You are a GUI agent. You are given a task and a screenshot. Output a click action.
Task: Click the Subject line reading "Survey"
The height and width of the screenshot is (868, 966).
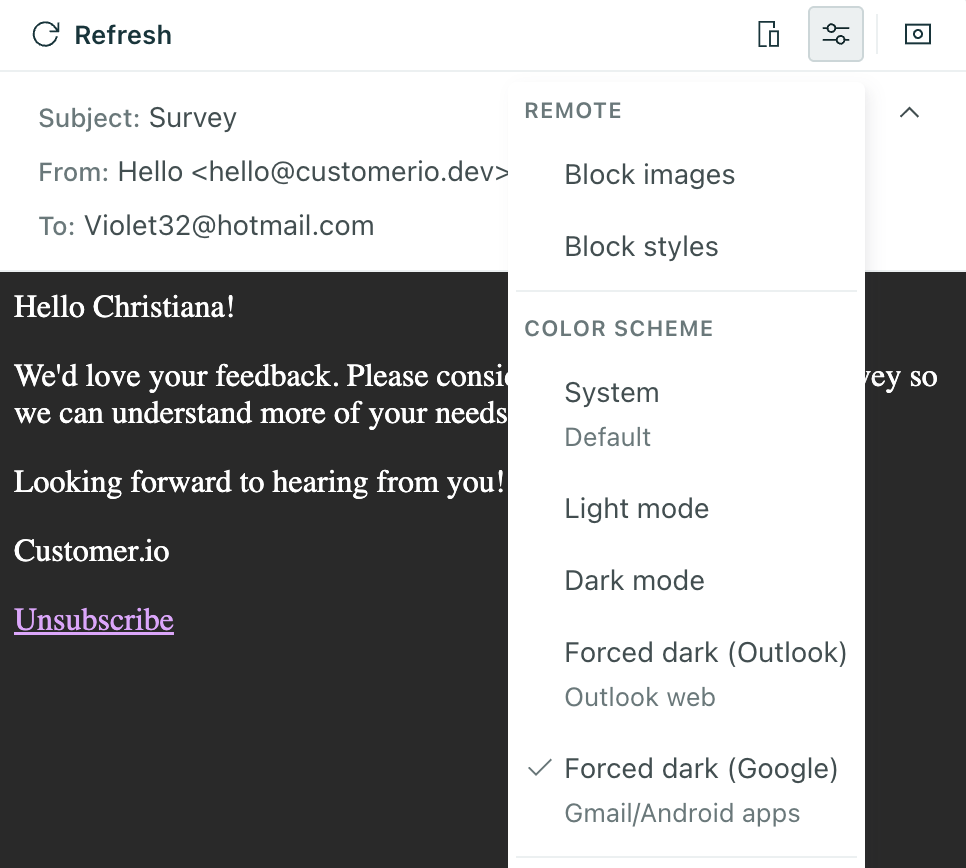click(192, 118)
